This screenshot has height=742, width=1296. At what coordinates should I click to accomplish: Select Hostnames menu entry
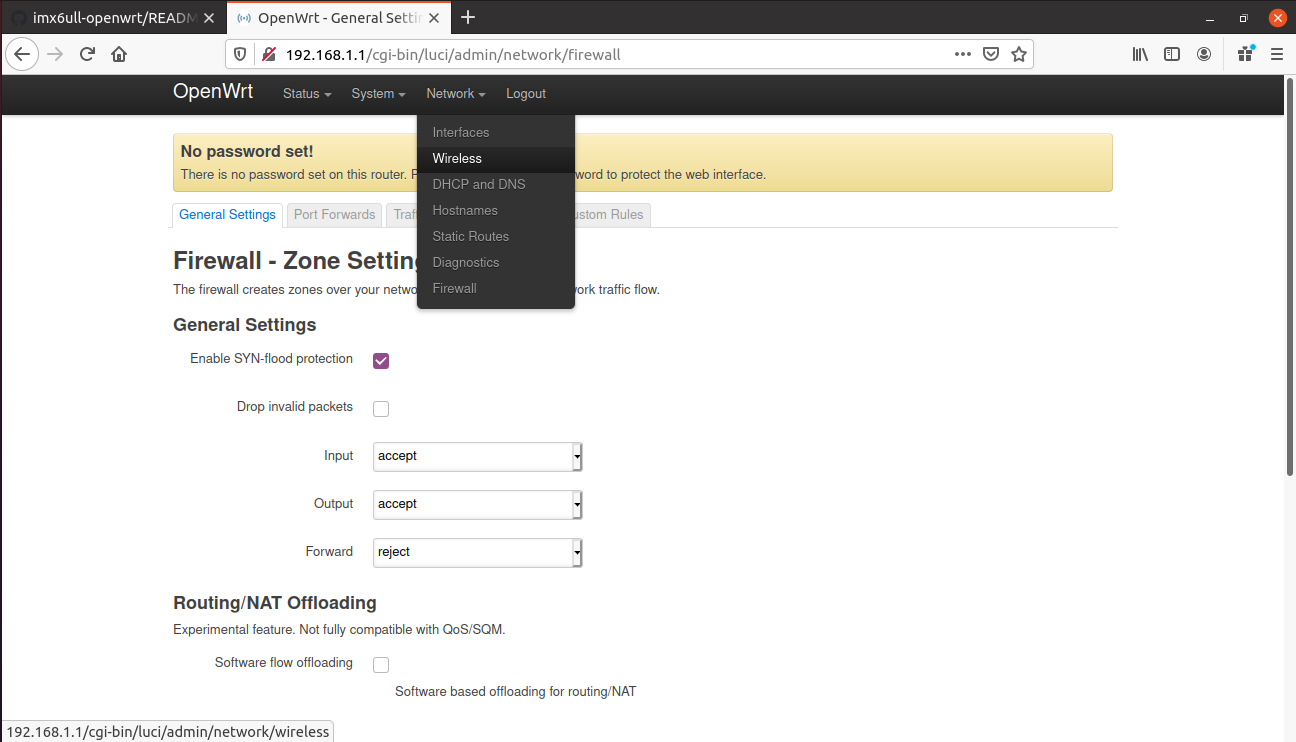pos(496,210)
